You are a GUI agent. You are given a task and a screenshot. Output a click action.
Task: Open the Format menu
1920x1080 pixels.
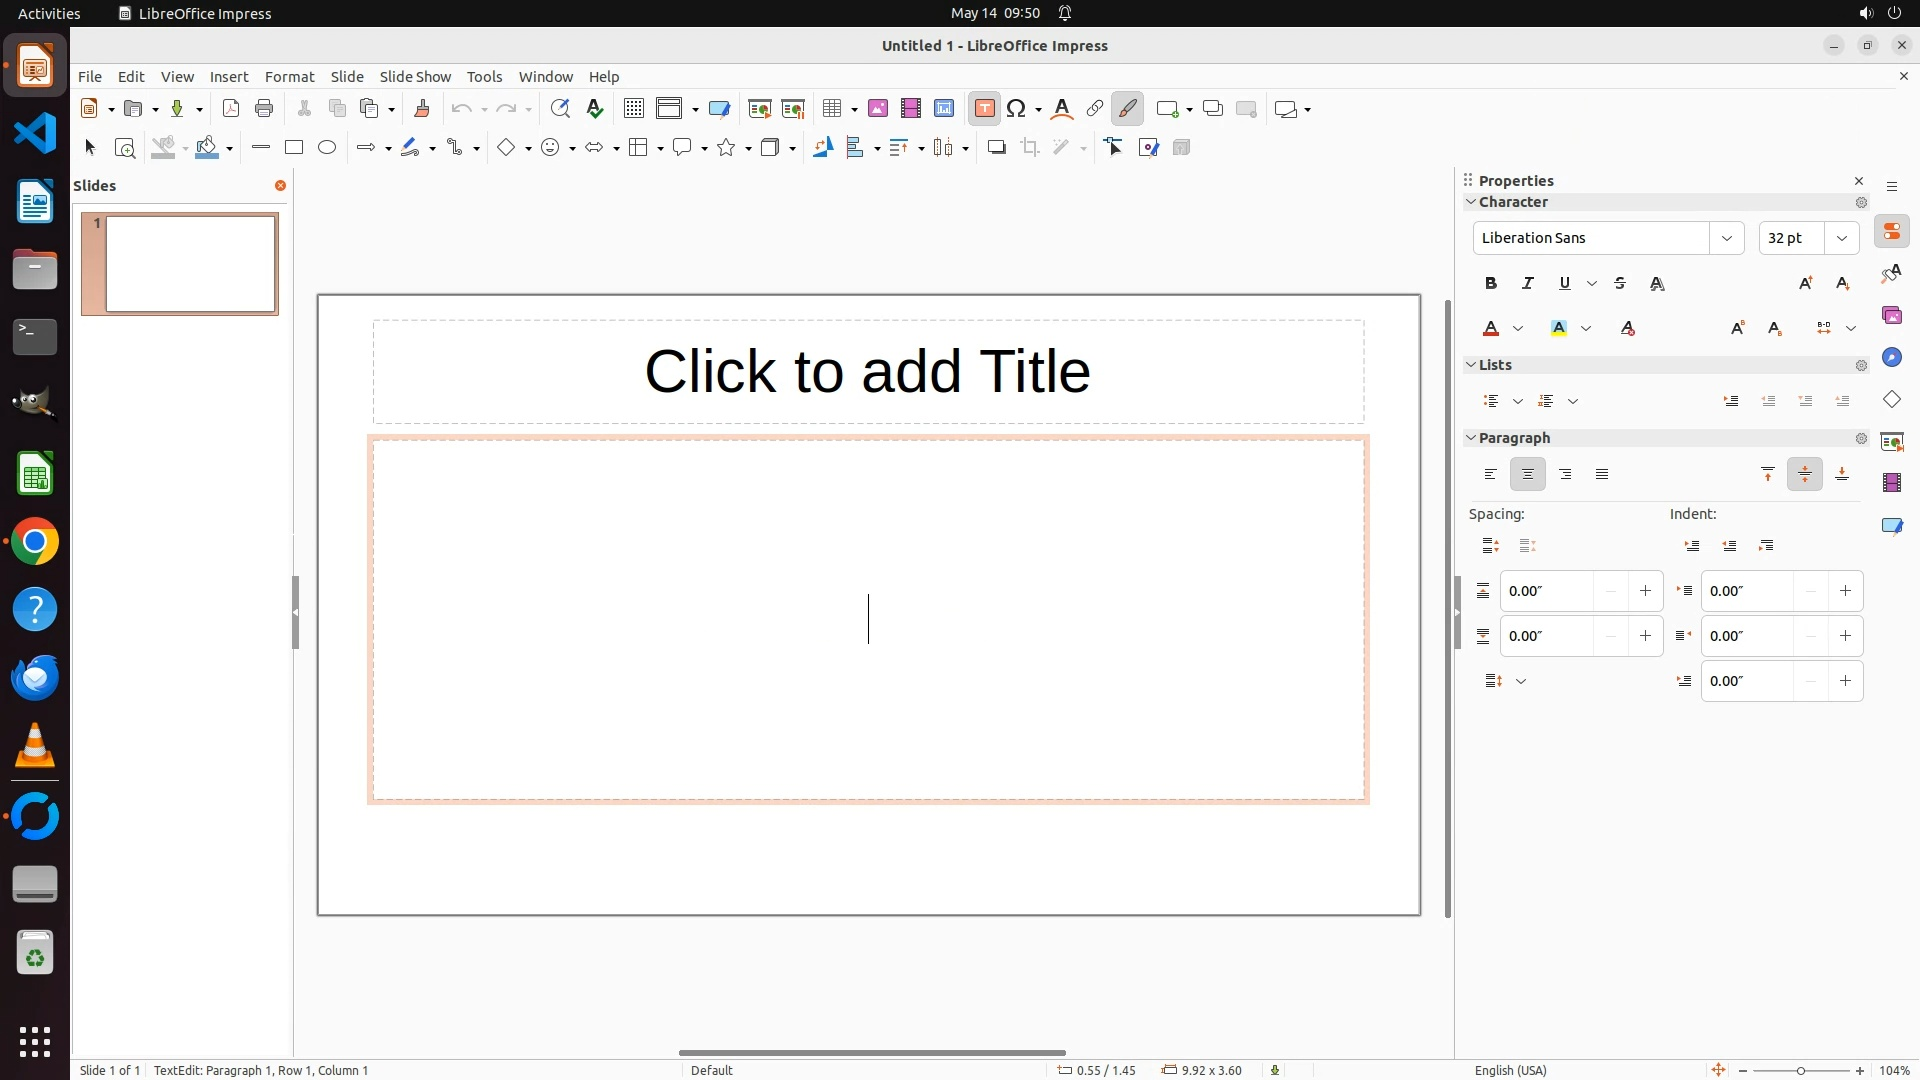tap(289, 77)
